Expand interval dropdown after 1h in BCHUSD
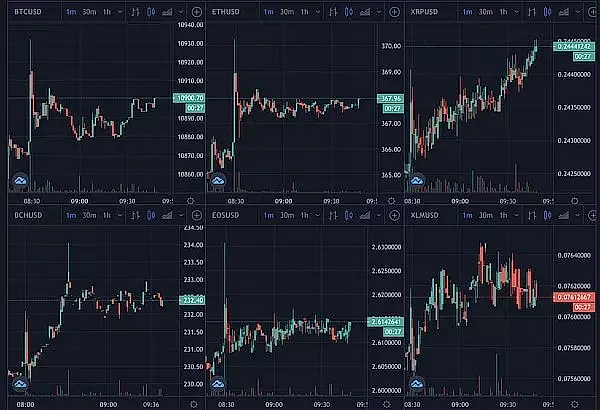 [120, 216]
